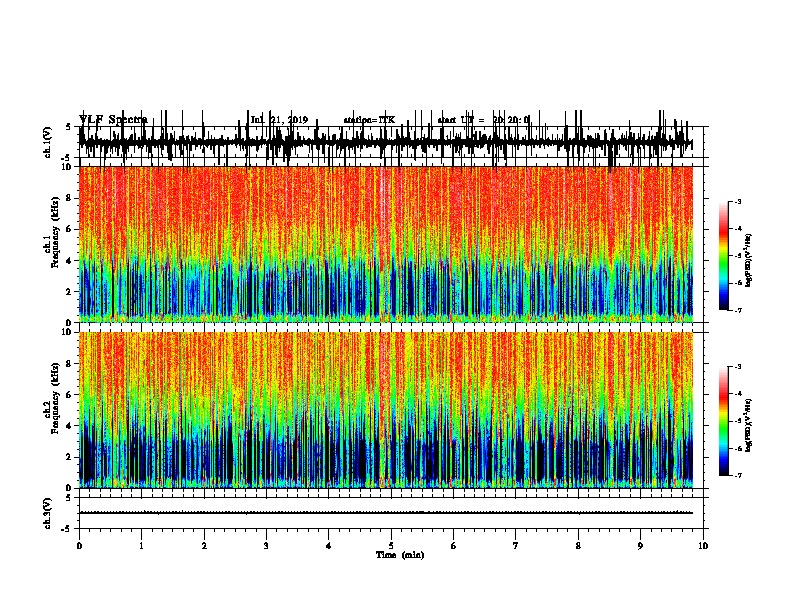The height and width of the screenshot is (612, 792).
Task: Click the time axis tick label '9'
Action: pyautogui.click(x=640, y=546)
